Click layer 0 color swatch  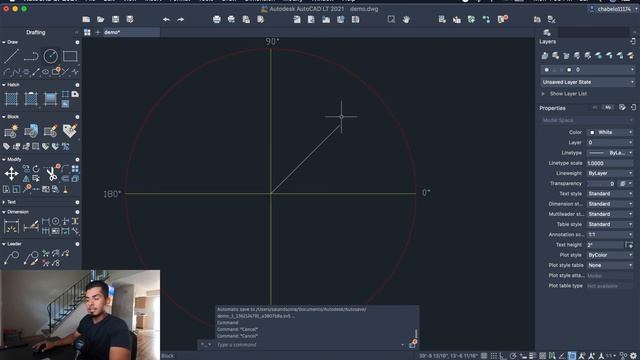tap(569, 70)
